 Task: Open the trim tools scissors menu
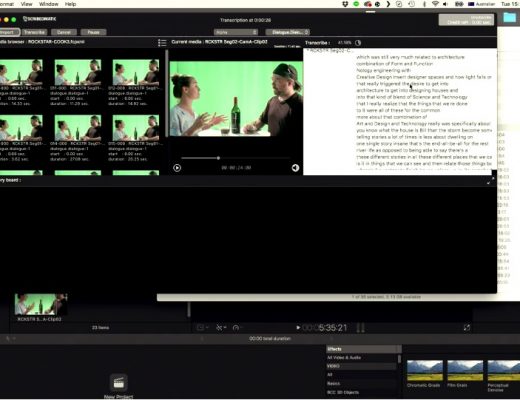(x=221, y=328)
